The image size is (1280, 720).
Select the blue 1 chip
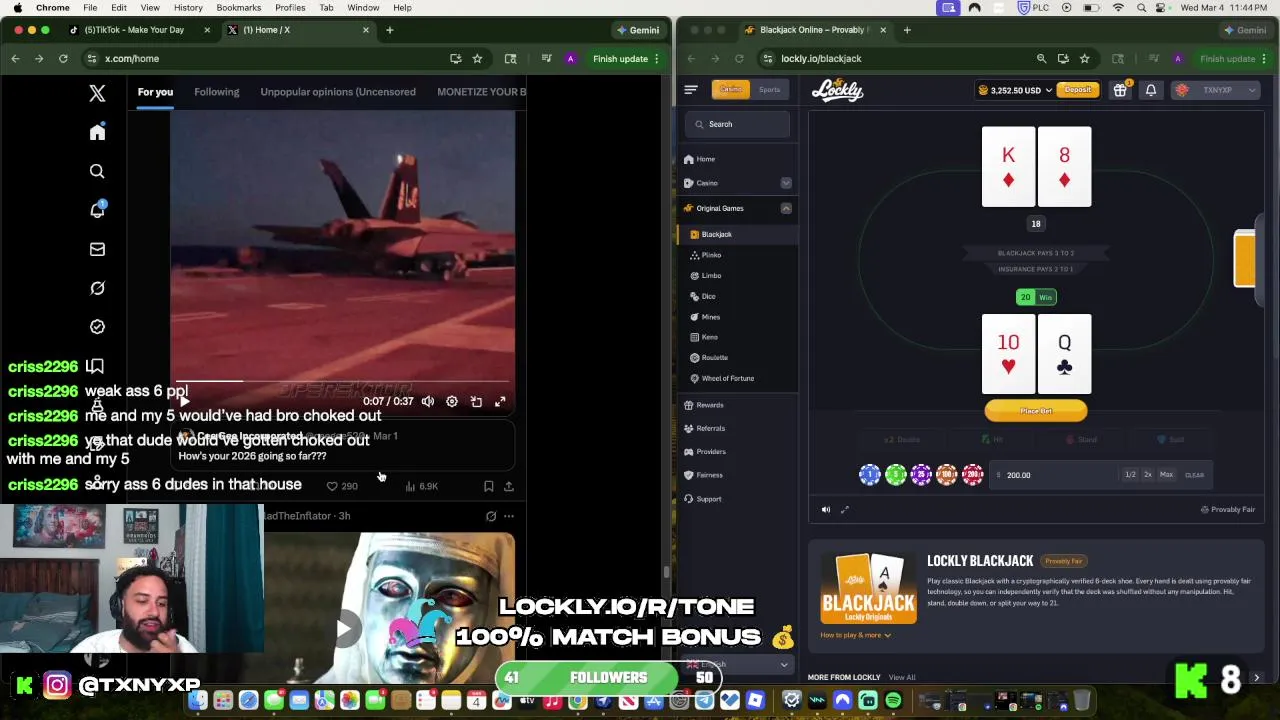870,475
